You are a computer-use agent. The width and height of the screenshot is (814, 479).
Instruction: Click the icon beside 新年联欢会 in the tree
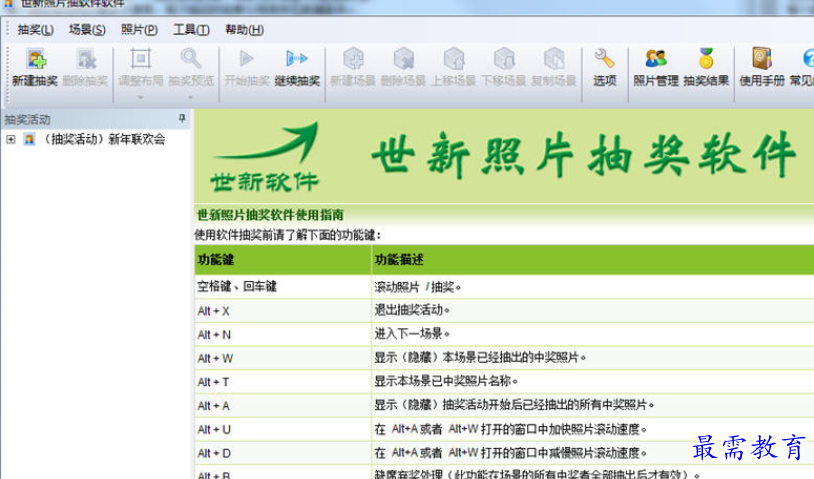pyautogui.click(x=30, y=139)
